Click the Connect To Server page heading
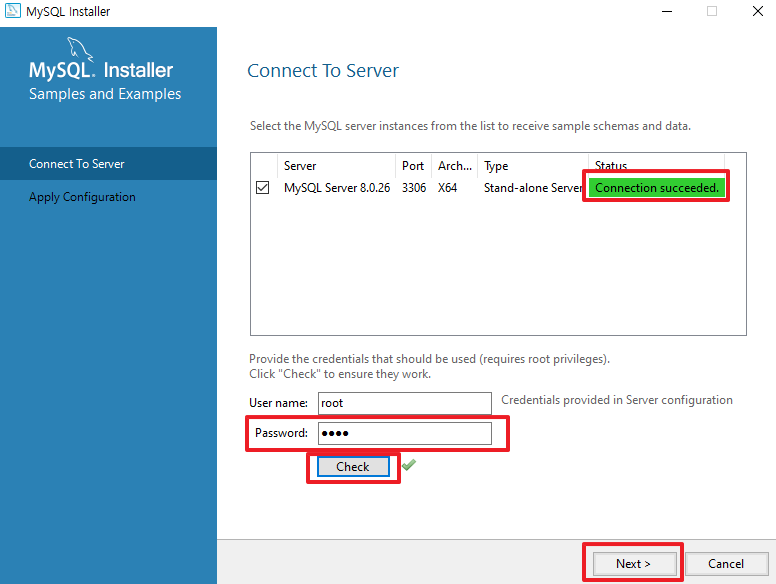This screenshot has width=776, height=584. 323,71
